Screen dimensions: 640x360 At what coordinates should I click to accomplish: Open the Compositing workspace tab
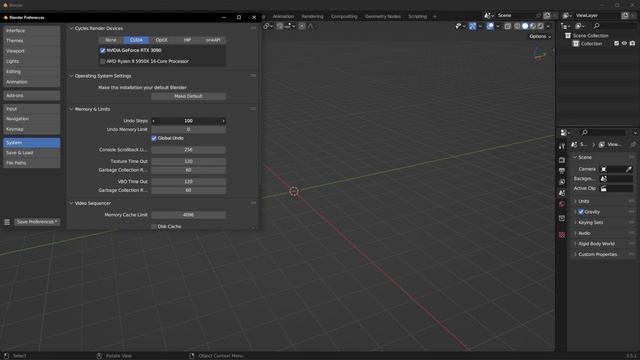pyautogui.click(x=344, y=17)
